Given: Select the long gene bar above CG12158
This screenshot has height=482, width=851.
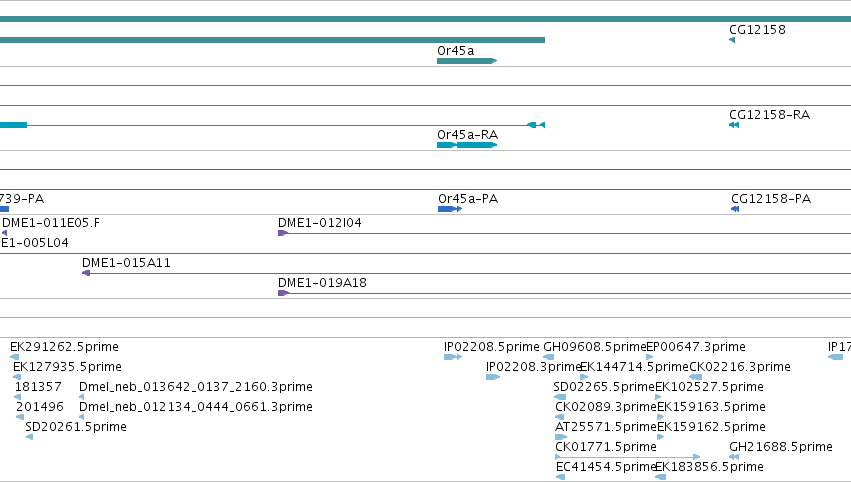Looking at the screenshot, I should pos(426,19).
